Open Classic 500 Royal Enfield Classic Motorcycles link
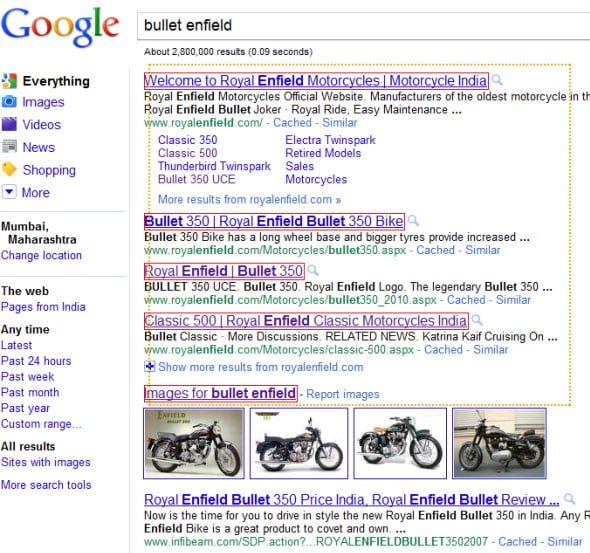 coord(306,321)
